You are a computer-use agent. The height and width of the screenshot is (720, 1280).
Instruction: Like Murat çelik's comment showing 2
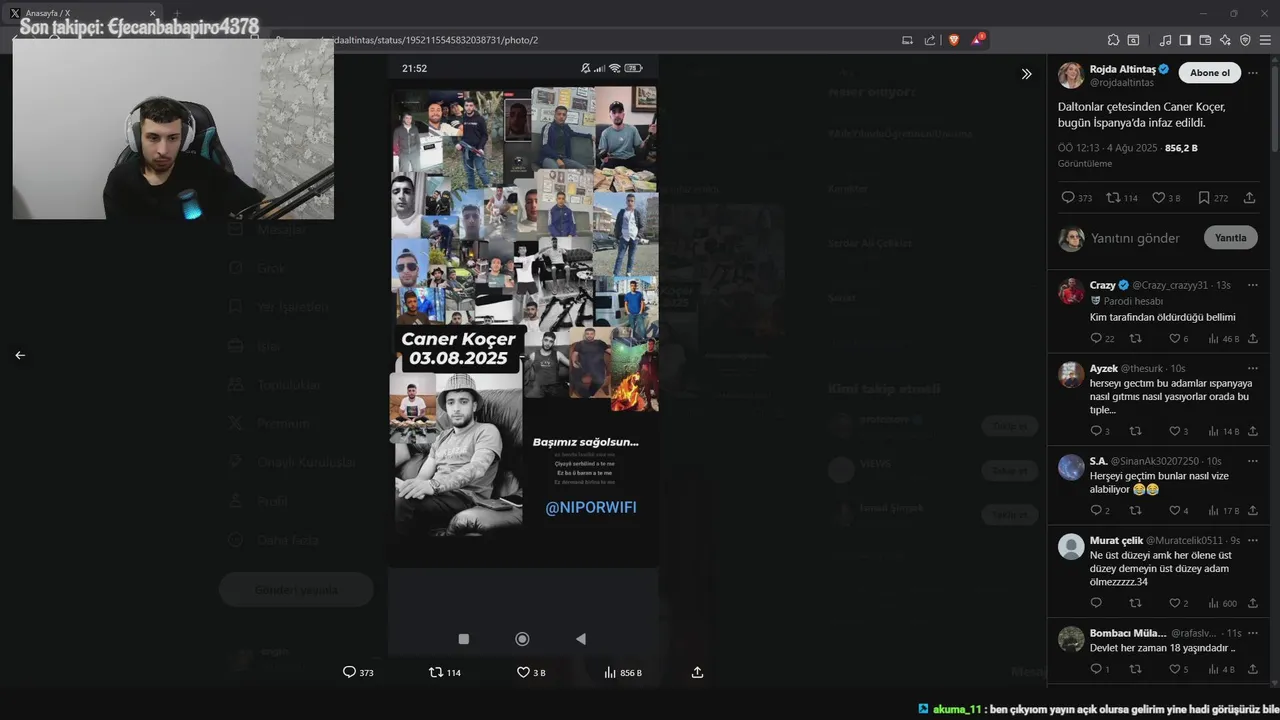(1178, 603)
